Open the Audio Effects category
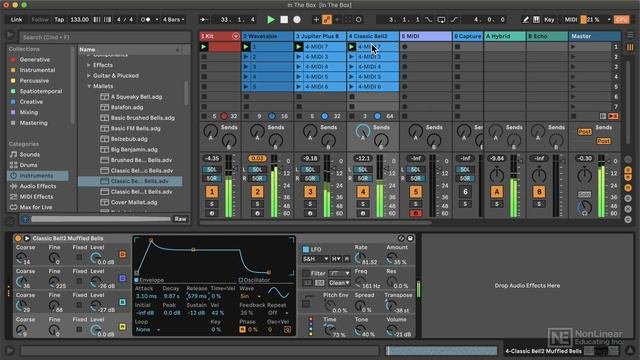The width and height of the screenshot is (640, 360). (38, 186)
